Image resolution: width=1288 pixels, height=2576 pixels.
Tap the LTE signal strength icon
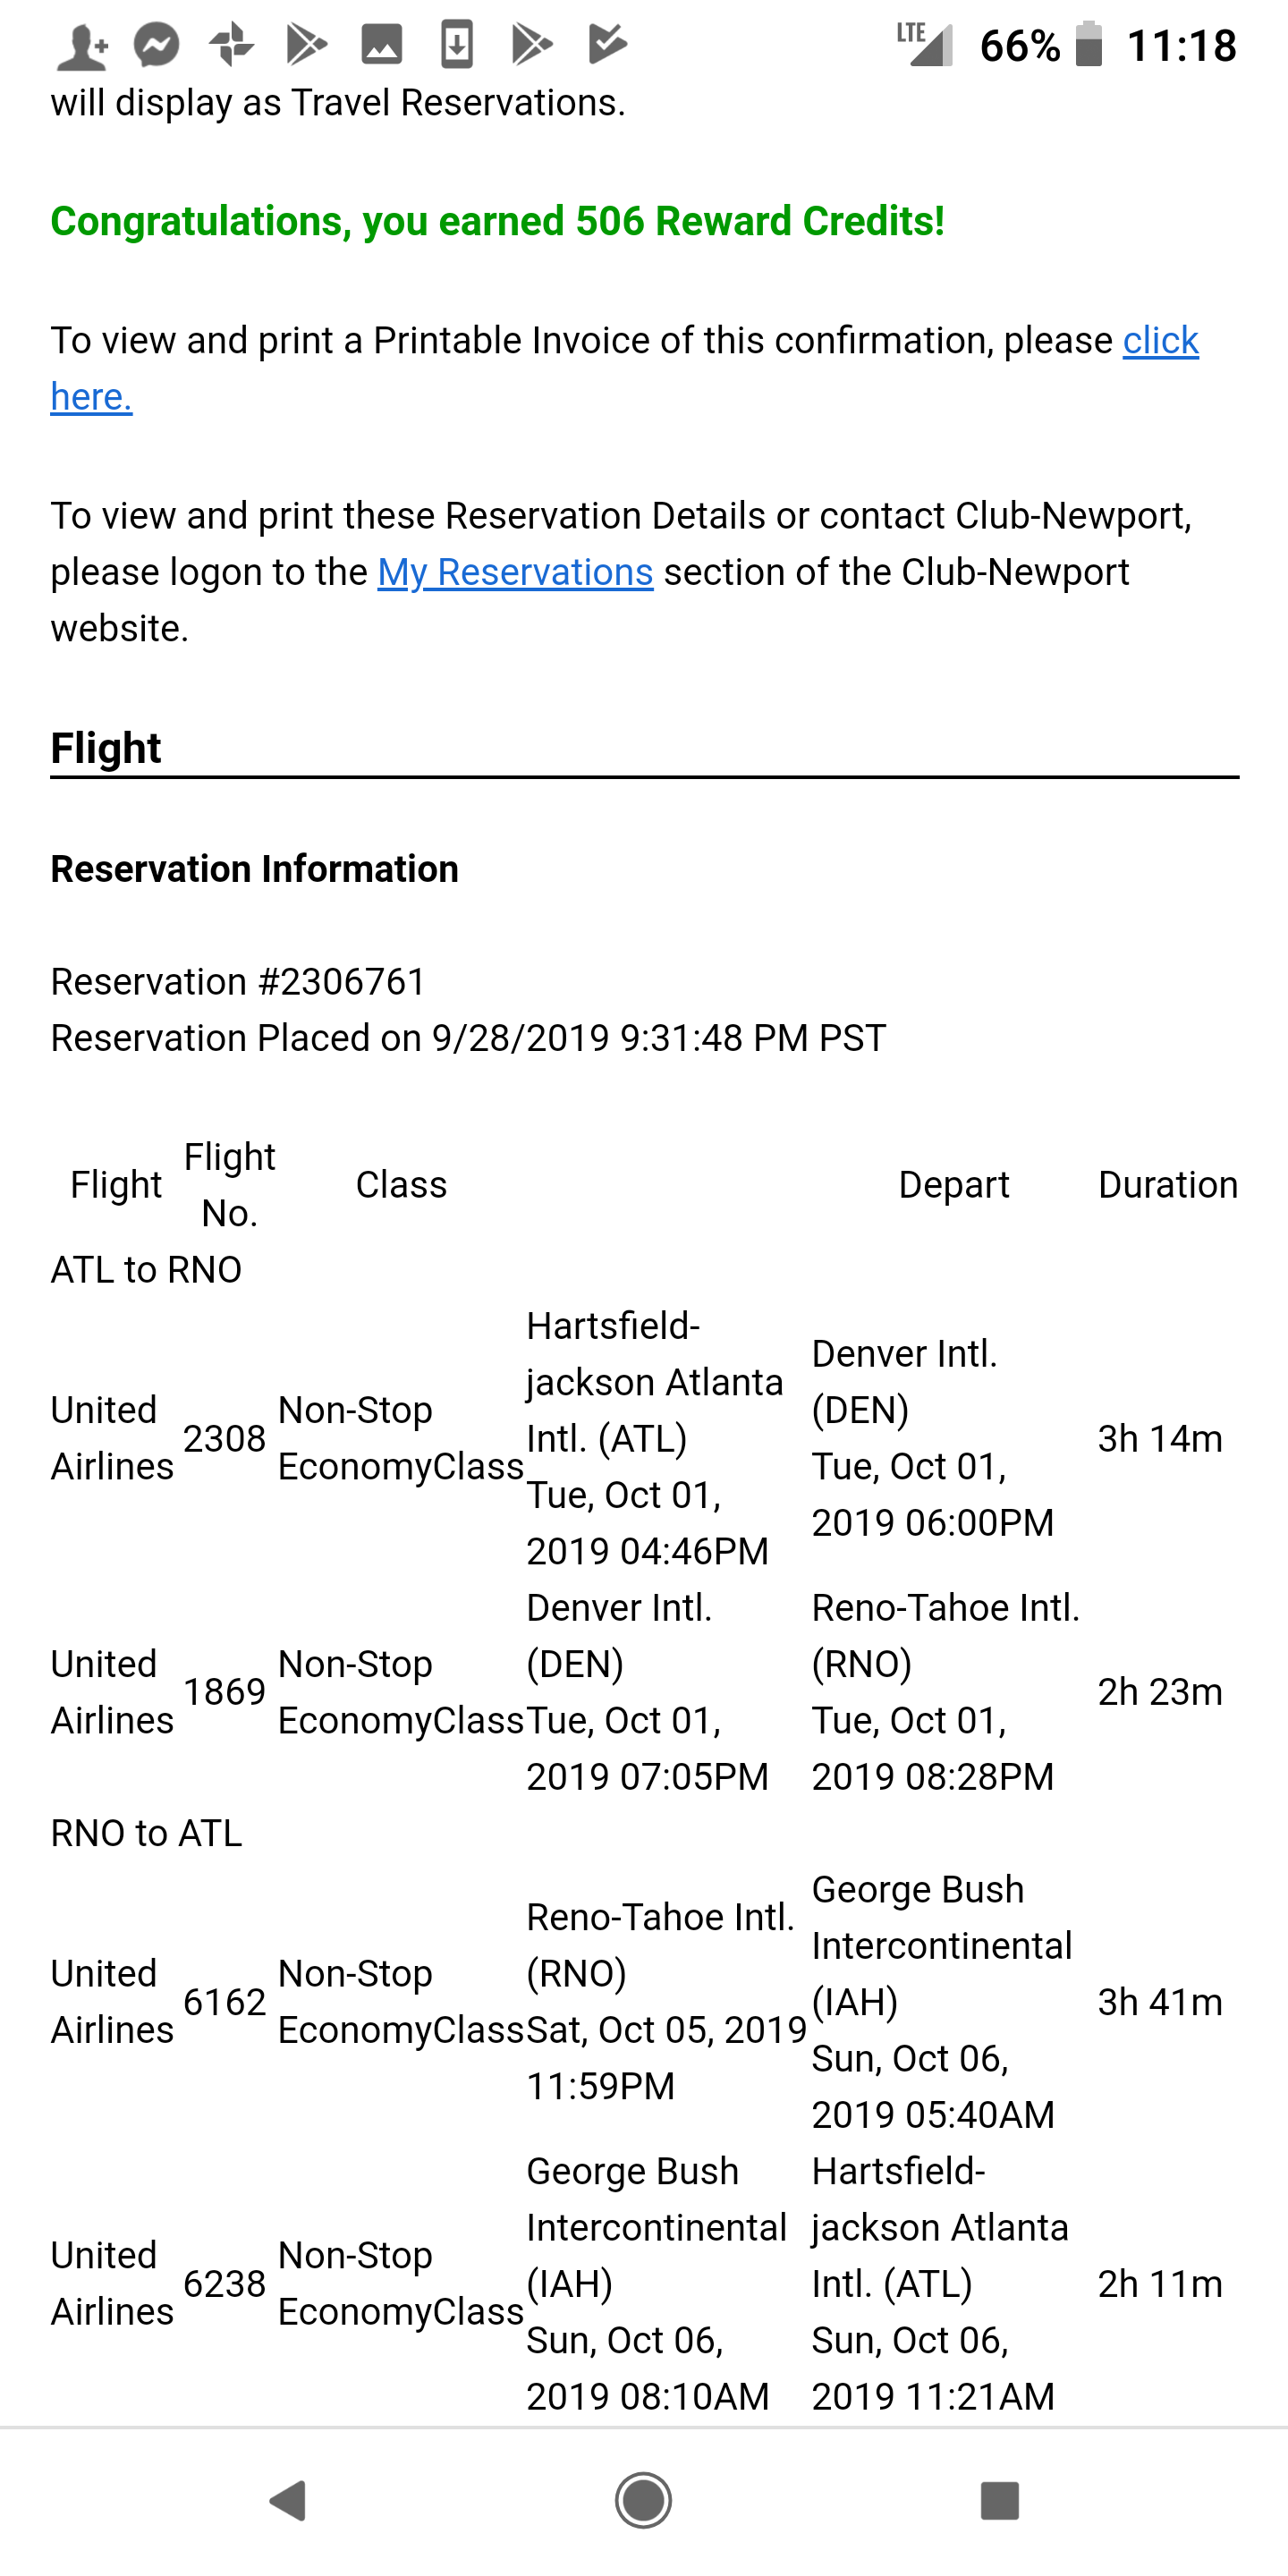pos(925,44)
